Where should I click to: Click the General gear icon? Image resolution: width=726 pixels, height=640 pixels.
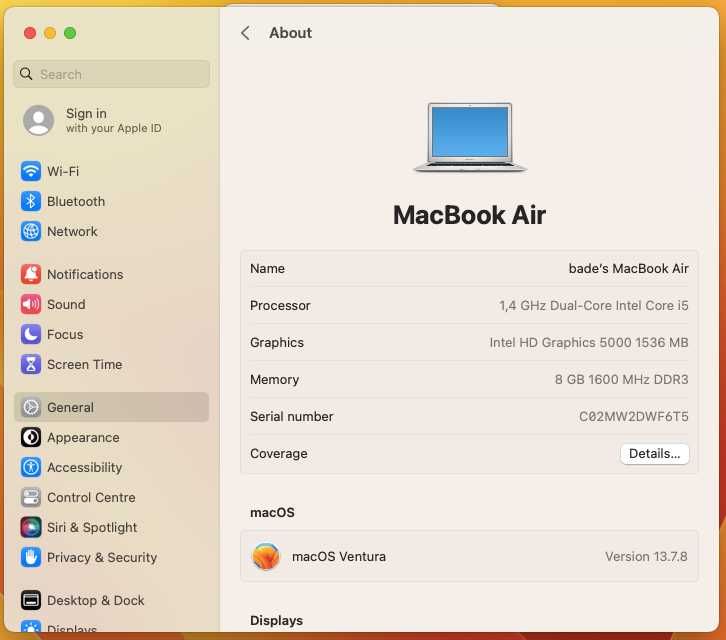(31, 407)
